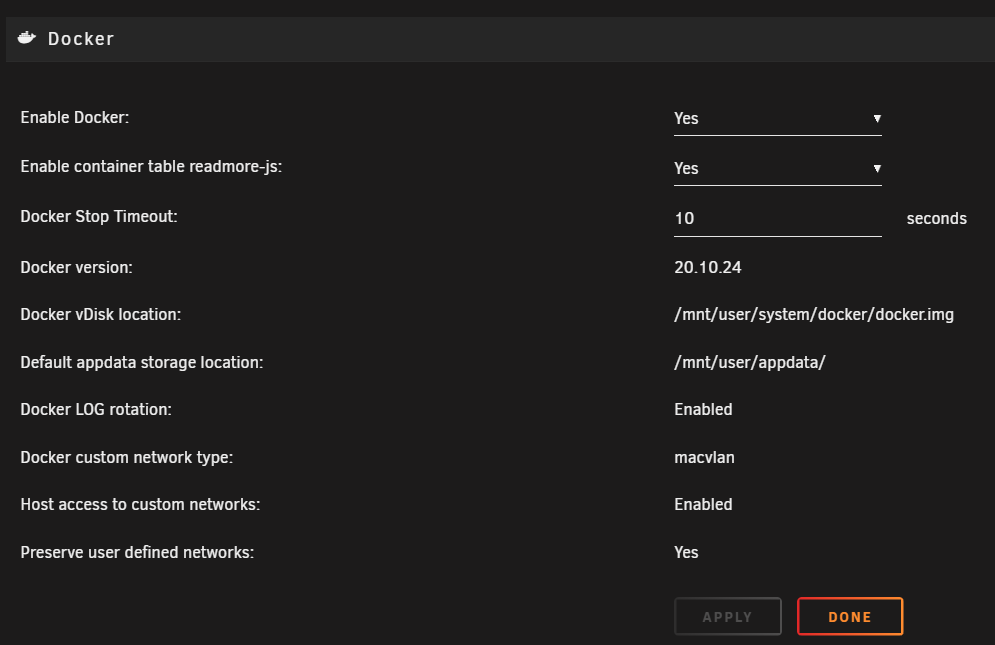The height and width of the screenshot is (645, 995).
Task: Click the Preserve user defined networks label
Action: pos(137,552)
